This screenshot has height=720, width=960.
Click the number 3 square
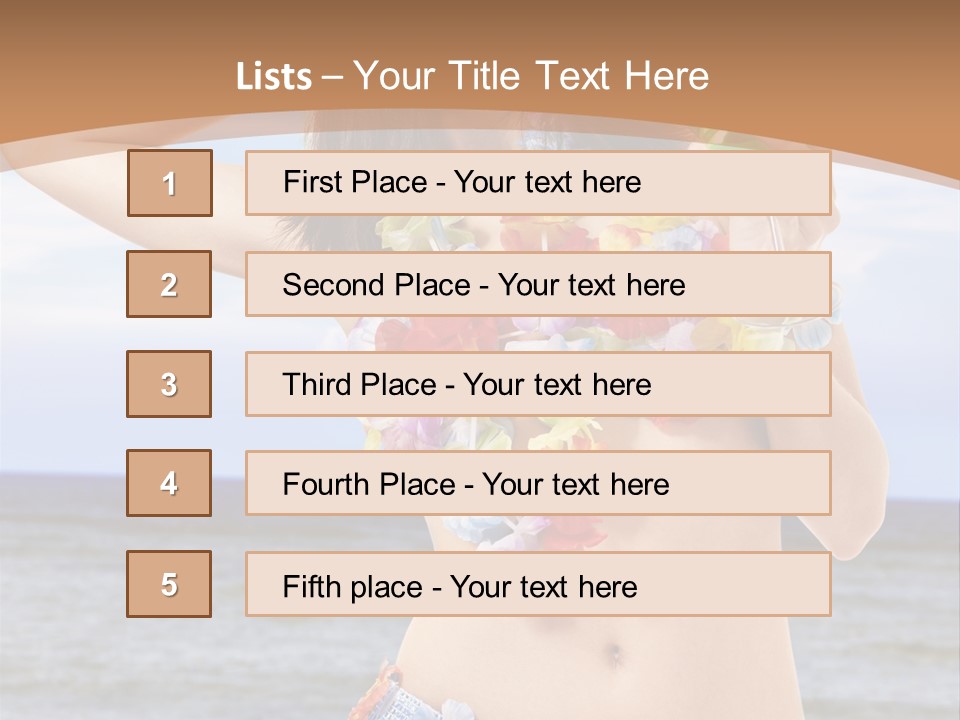[169, 384]
